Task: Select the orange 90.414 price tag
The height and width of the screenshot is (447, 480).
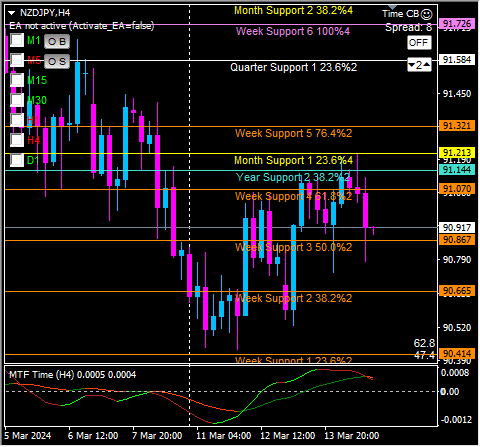Action: coord(457,354)
